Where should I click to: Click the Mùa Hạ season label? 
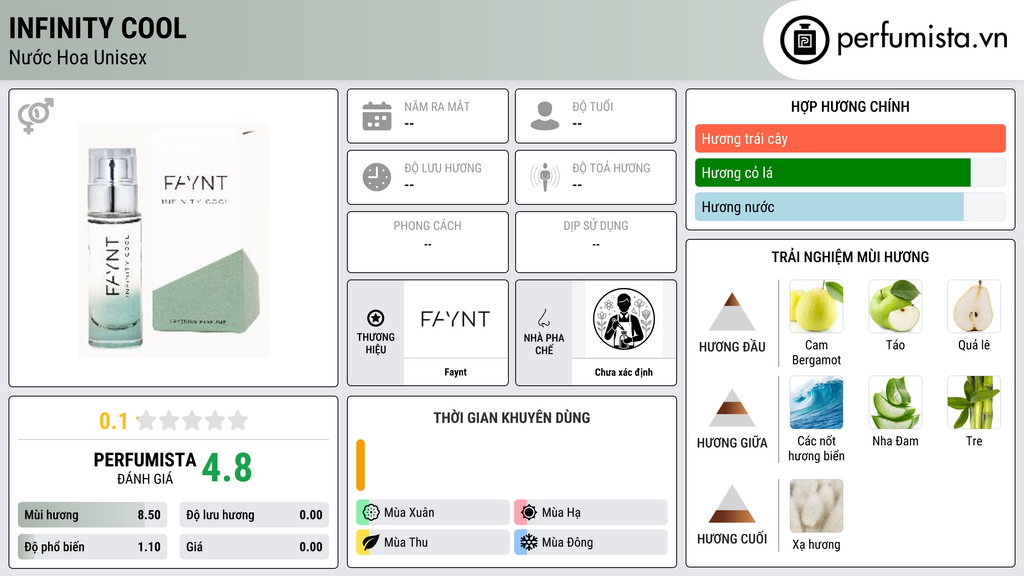[x=561, y=513]
